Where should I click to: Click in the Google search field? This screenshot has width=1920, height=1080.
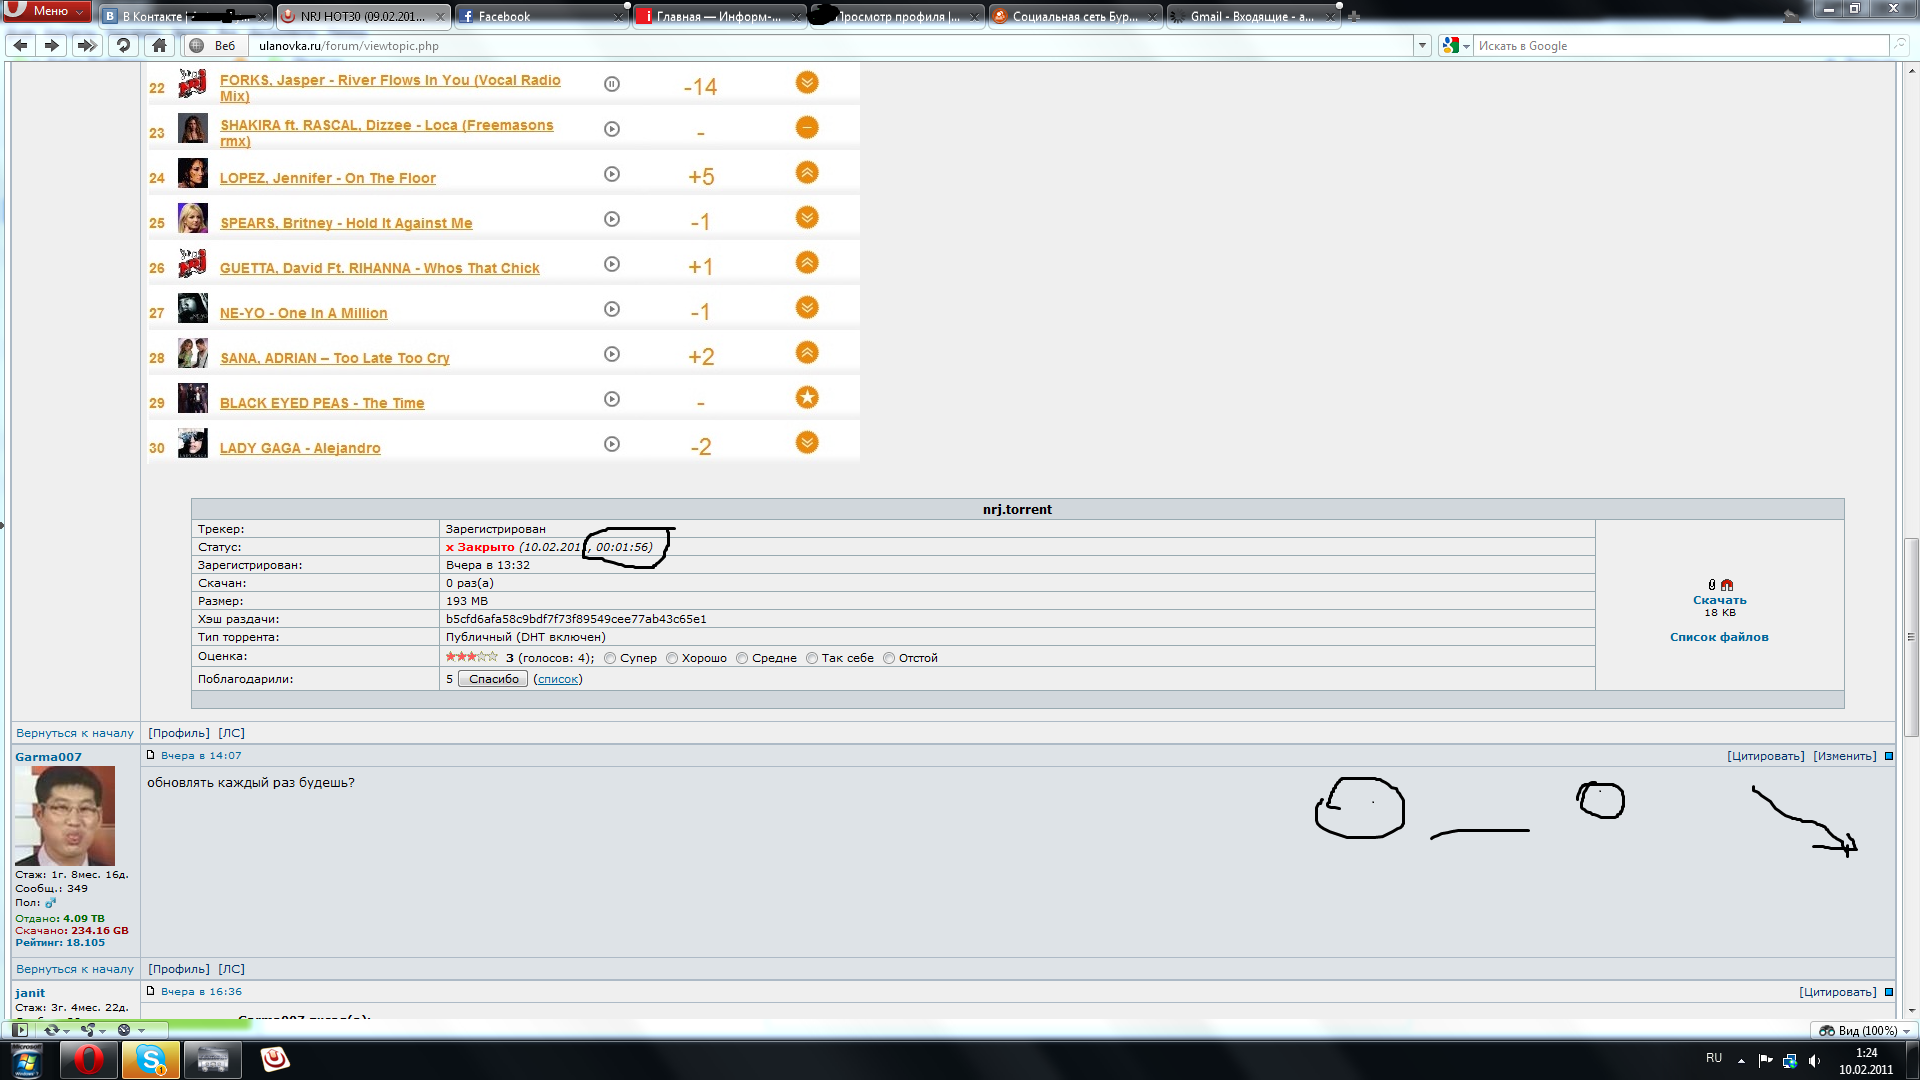pyautogui.click(x=1680, y=46)
